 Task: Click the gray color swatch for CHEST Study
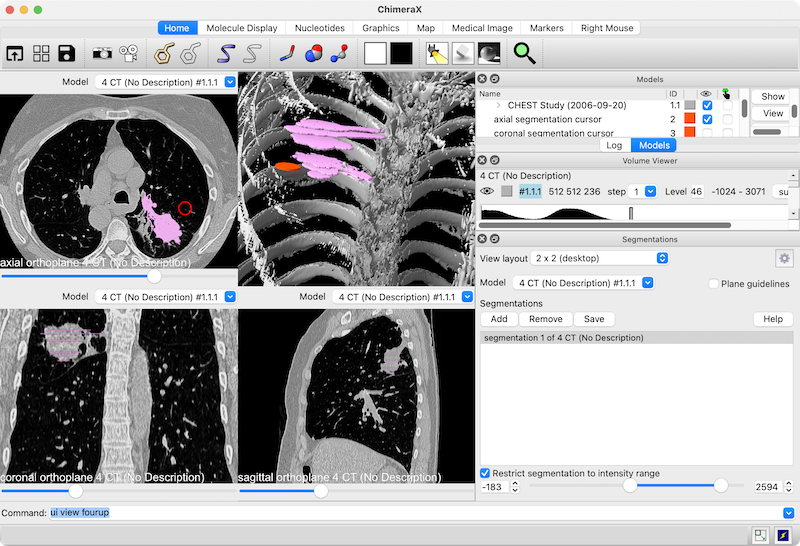pos(689,105)
